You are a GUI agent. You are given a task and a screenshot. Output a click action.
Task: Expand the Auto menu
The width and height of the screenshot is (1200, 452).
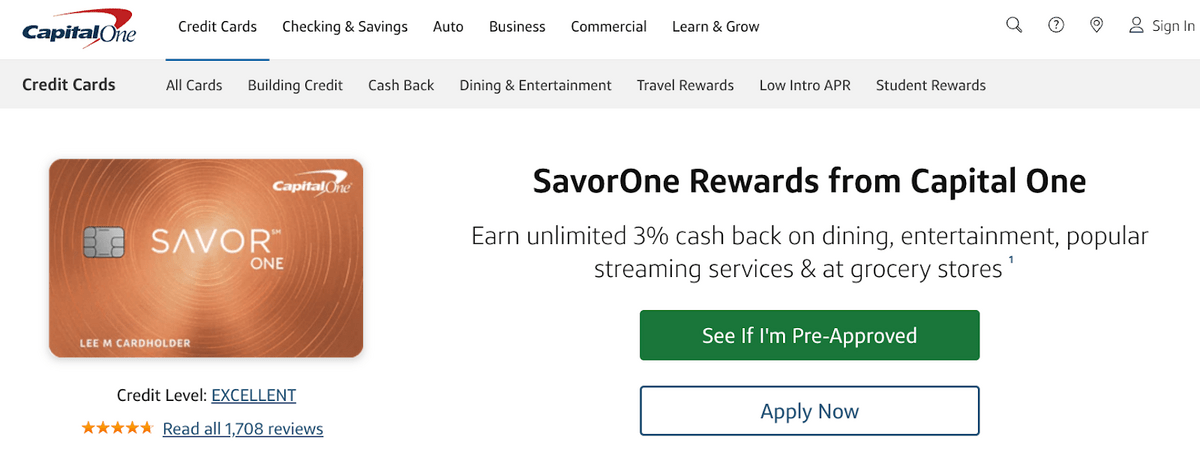(448, 27)
